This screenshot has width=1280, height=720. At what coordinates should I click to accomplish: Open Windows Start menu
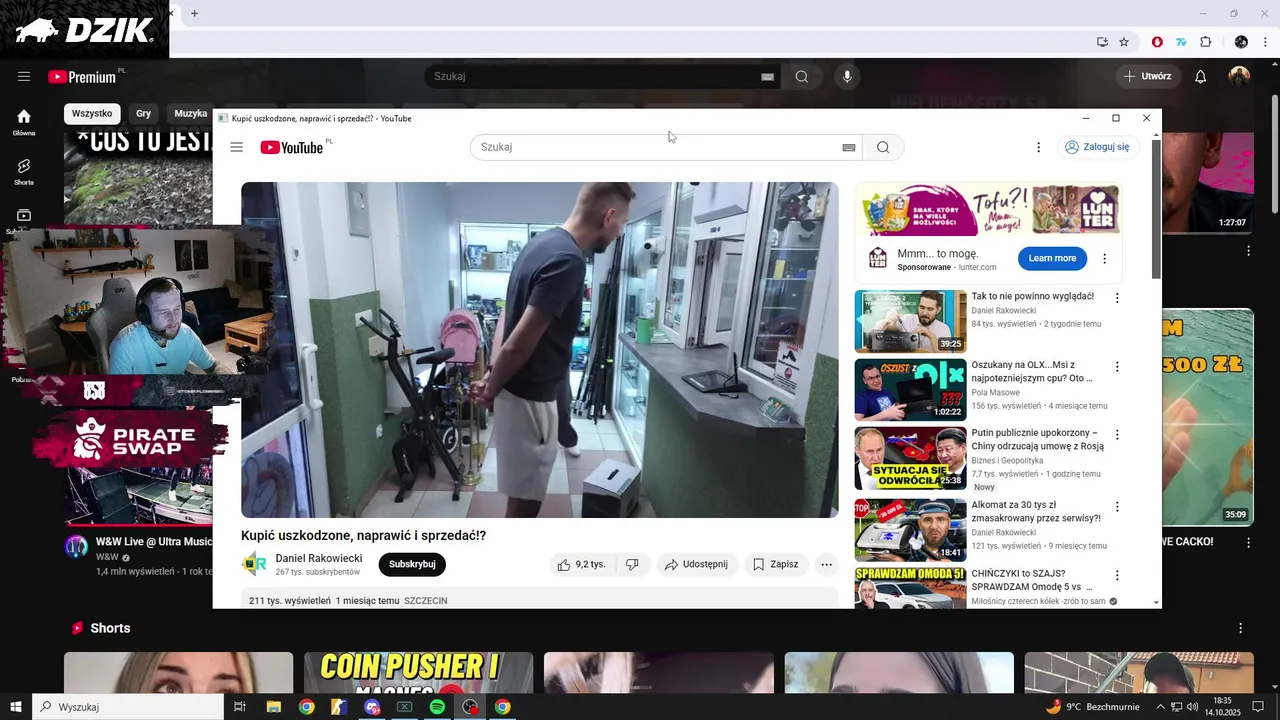[16, 707]
